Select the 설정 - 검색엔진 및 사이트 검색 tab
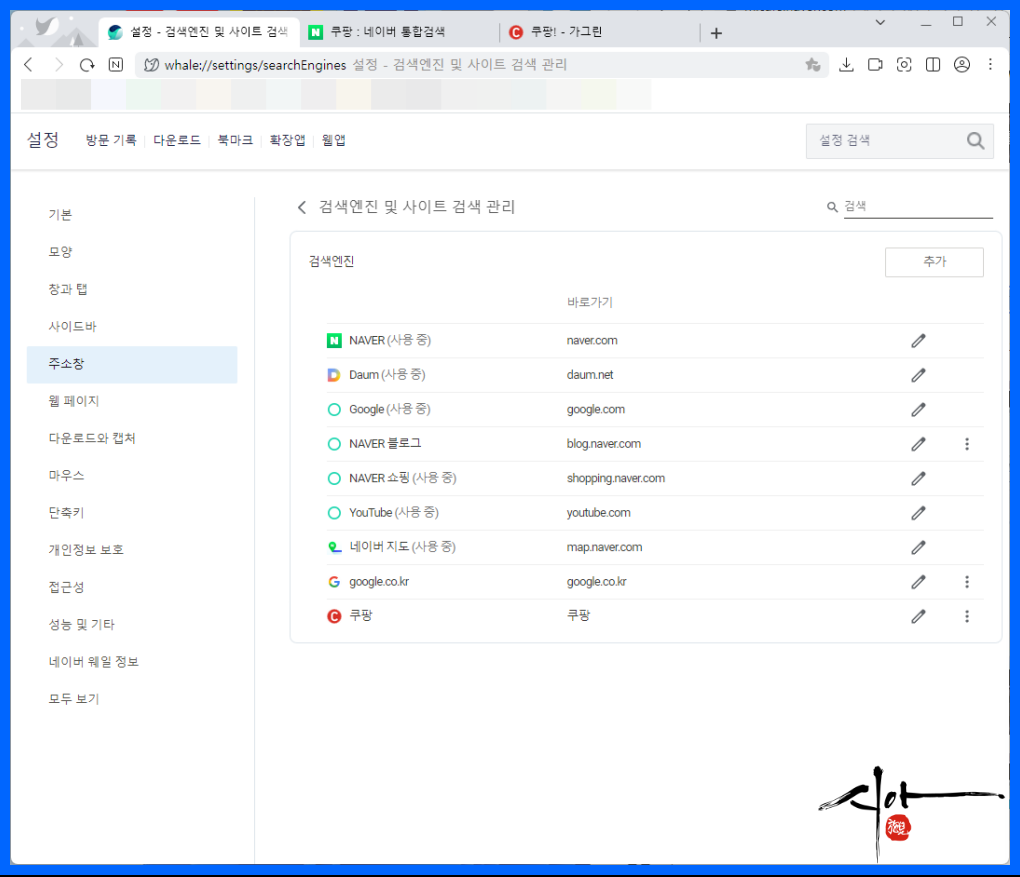The image size is (1020, 877). click(199, 32)
